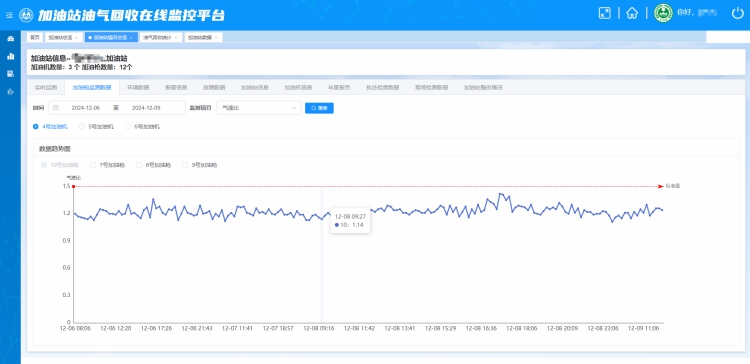This screenshot has width=750, height=364.
Task: Select the 4号加油机 radio button
Action: 35,127
